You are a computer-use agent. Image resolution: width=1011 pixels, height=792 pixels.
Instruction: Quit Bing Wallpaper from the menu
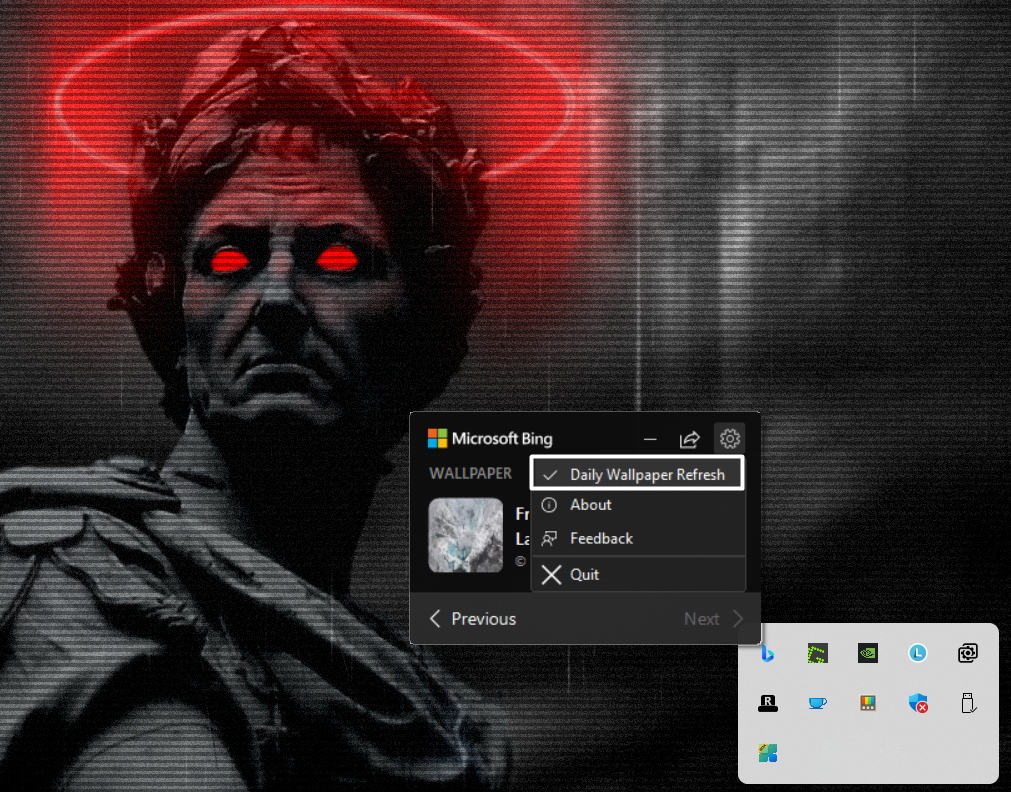click(584, 574)
